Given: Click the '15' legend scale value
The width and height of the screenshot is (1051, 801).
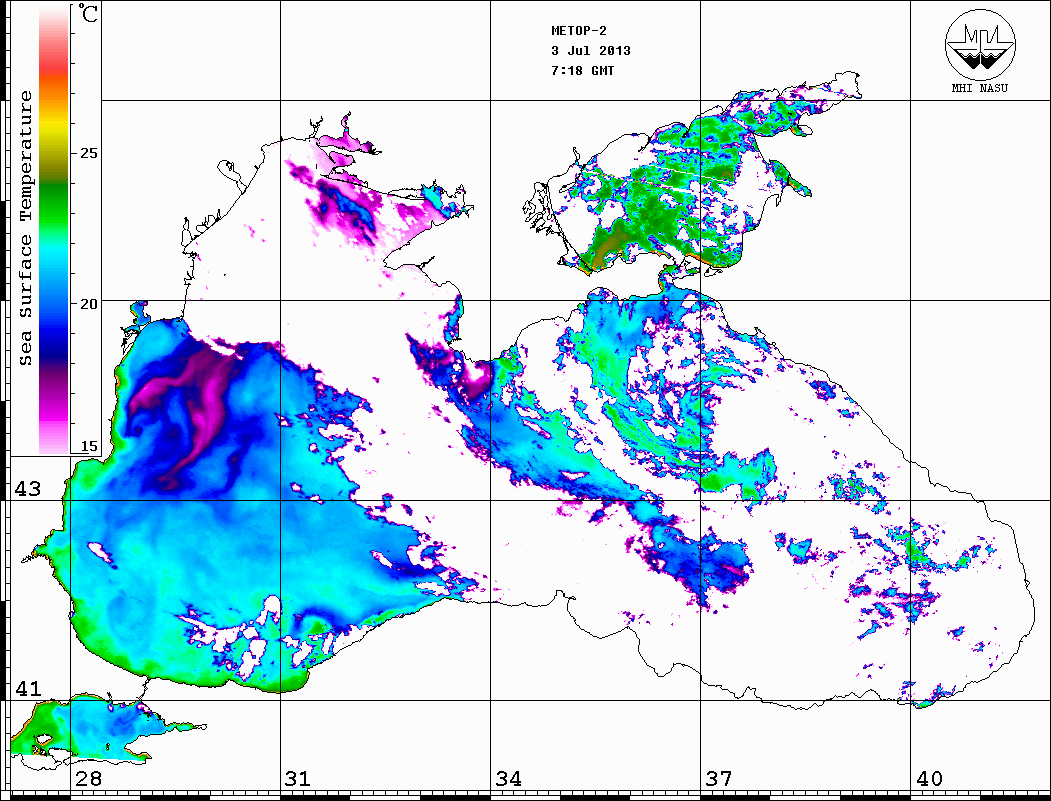Looking at the screenshot, I should pos(88,446).
